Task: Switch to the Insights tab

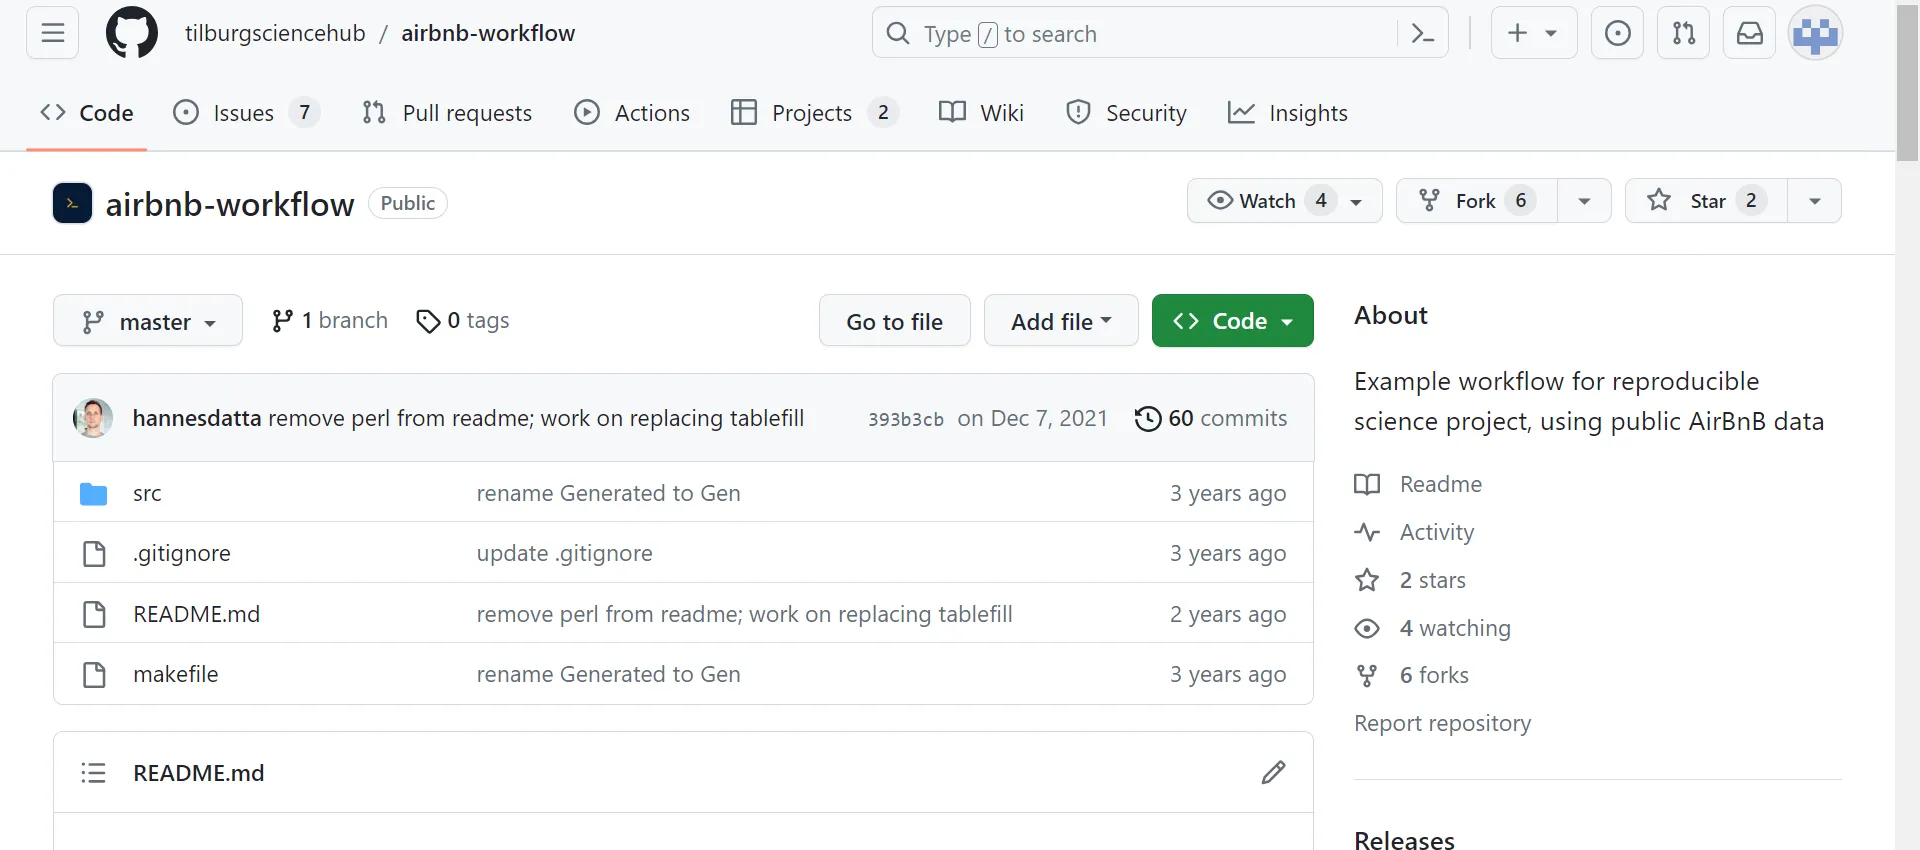Action: coord(1288,113)
